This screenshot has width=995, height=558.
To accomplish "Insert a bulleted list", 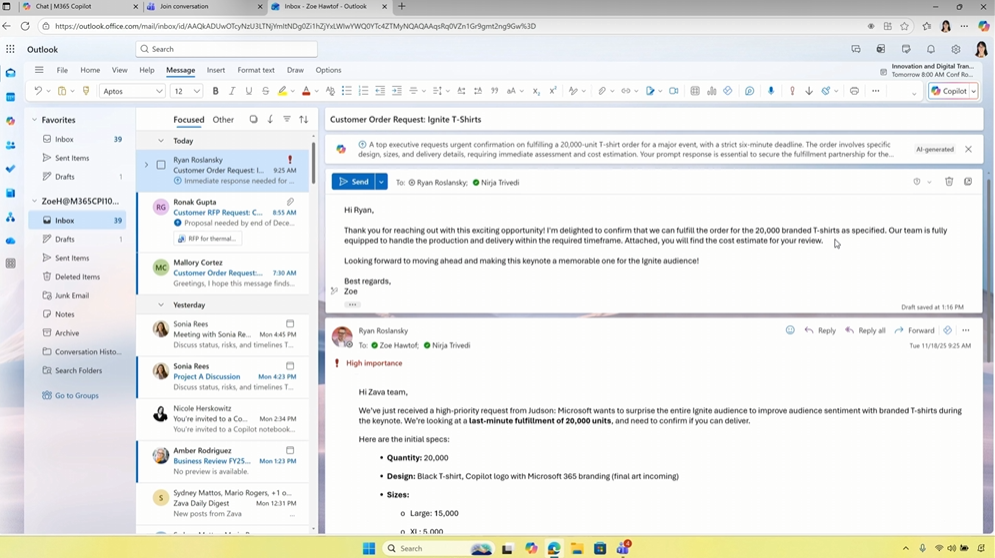I will point(346,91).
